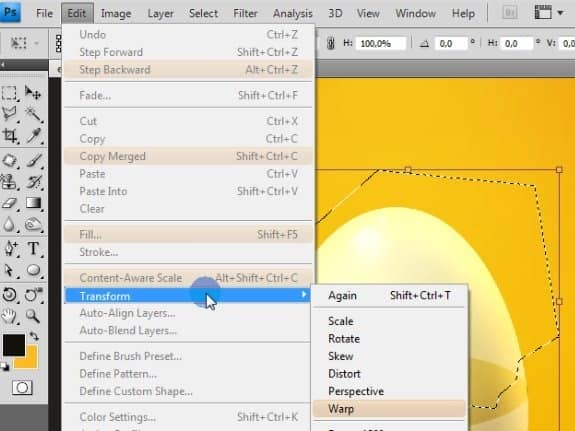Select the Move tool
575x431 pixels.
click(x=33, y=93)
